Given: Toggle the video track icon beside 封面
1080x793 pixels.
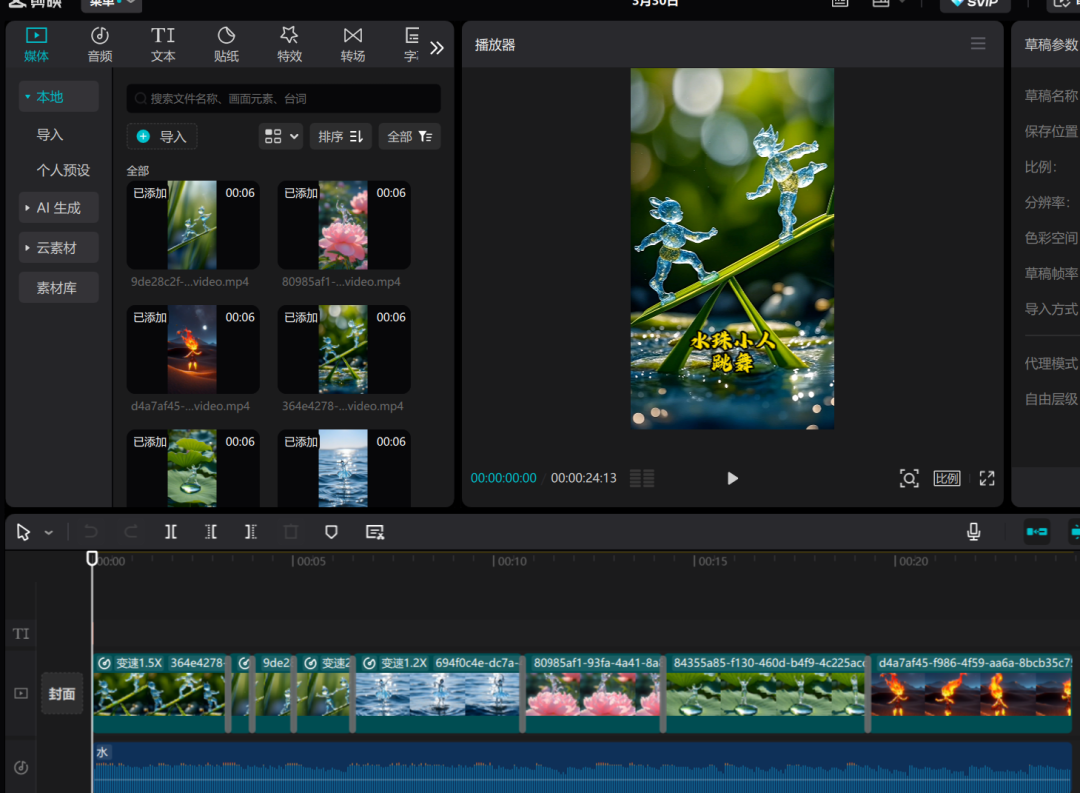Looking at the screenshot, I should point(21,693).
